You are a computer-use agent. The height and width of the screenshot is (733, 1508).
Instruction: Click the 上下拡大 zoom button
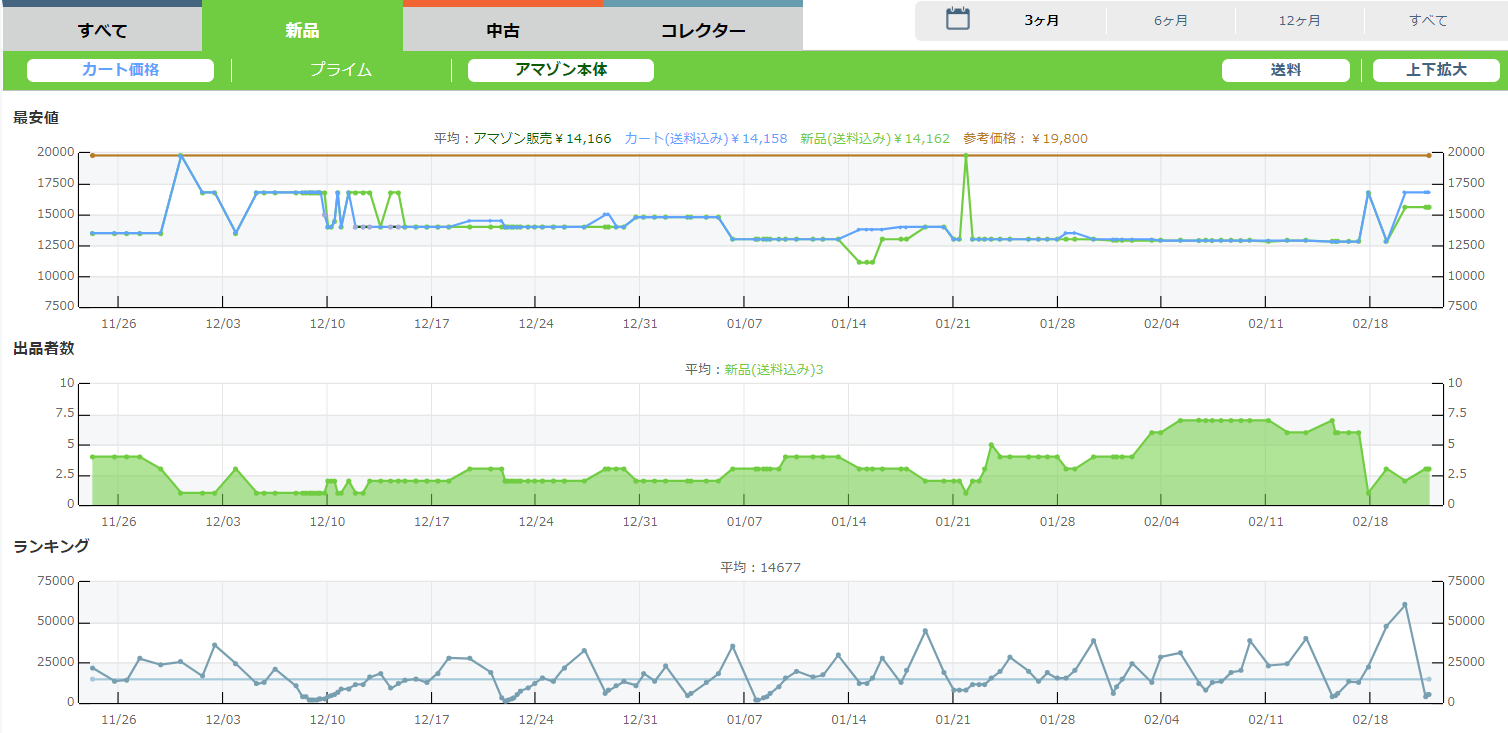(1436, 70)
